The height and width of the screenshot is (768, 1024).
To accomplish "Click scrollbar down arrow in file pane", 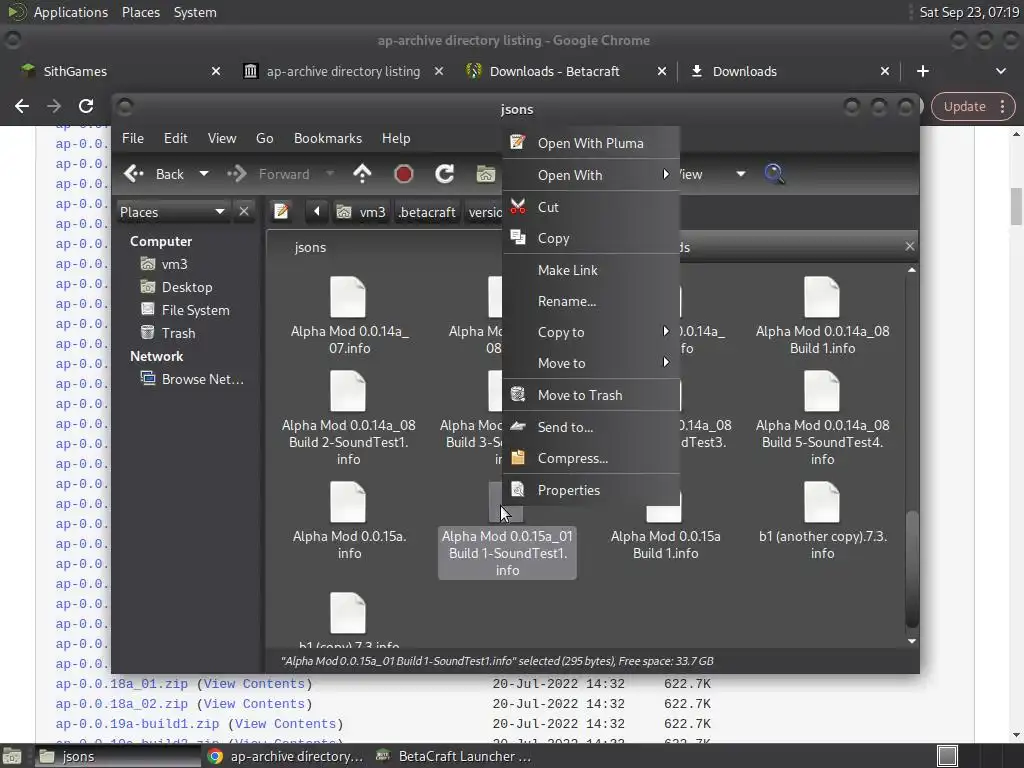I will pyautogui.click(x=912, y=641).
